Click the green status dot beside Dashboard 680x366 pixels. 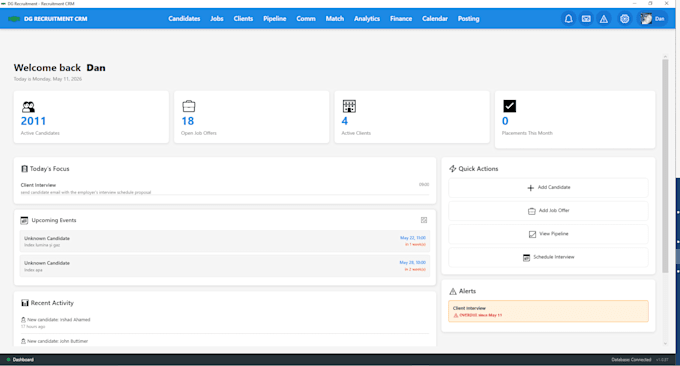8,359
